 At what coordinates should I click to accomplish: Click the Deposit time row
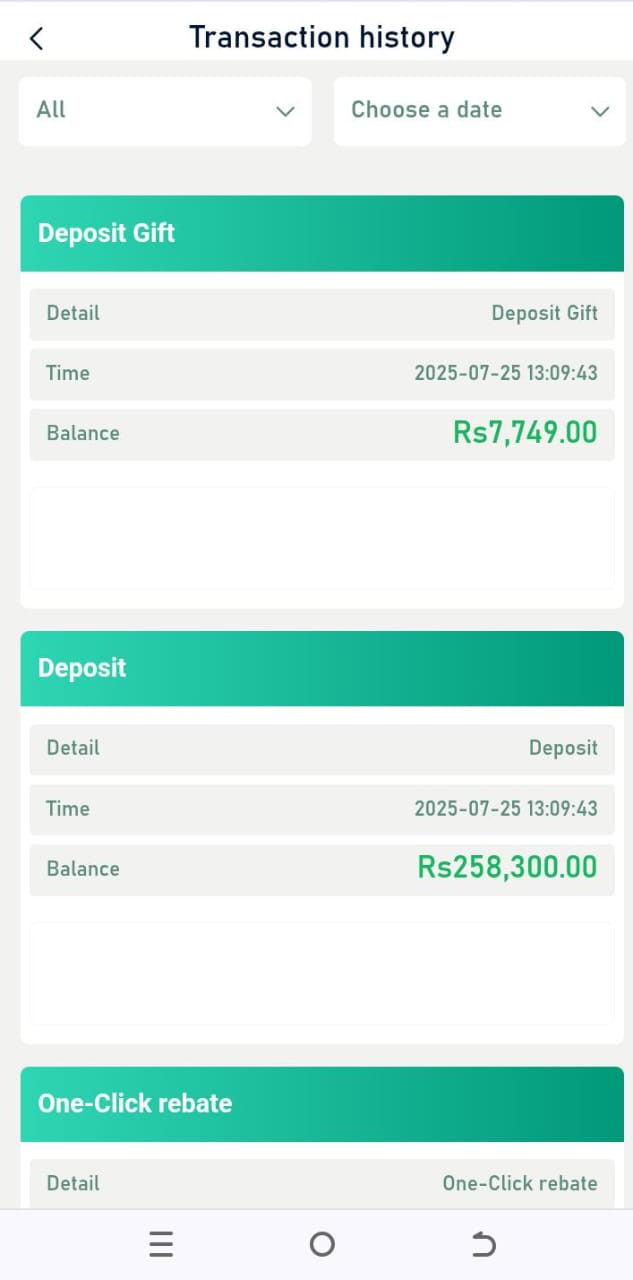pos(322,809)
